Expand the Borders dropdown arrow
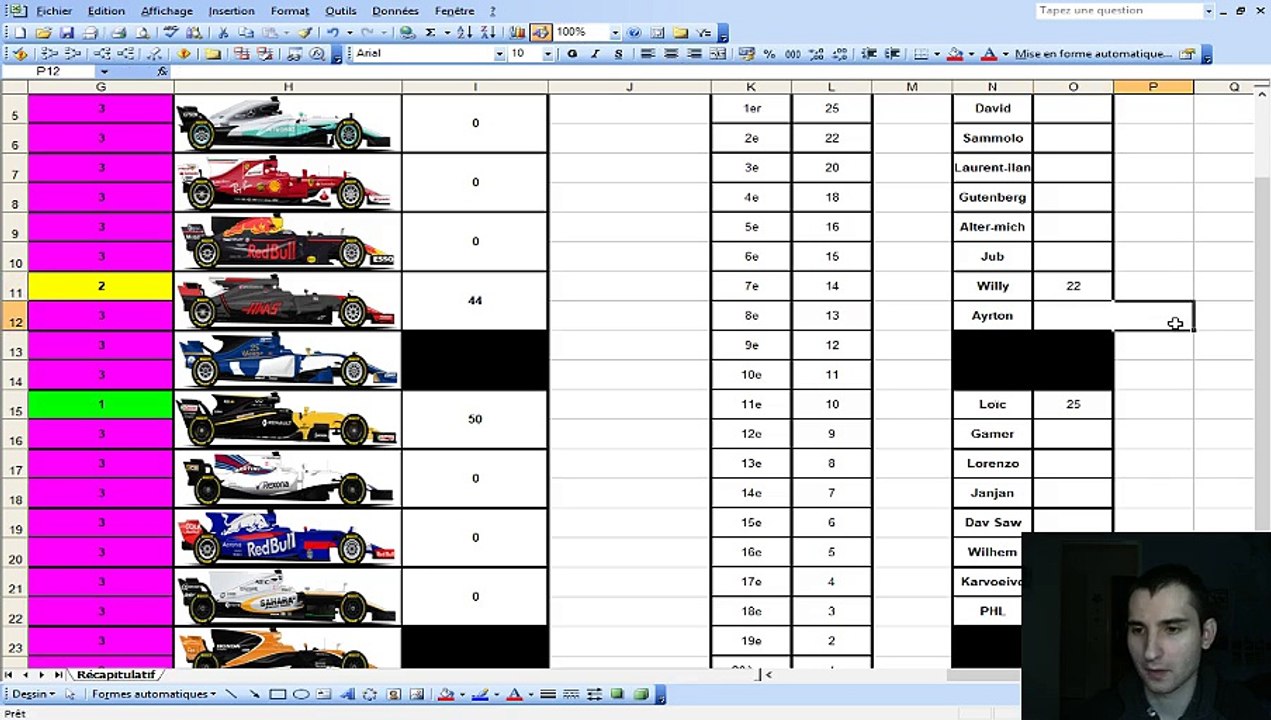 click(x=936, y=53)
